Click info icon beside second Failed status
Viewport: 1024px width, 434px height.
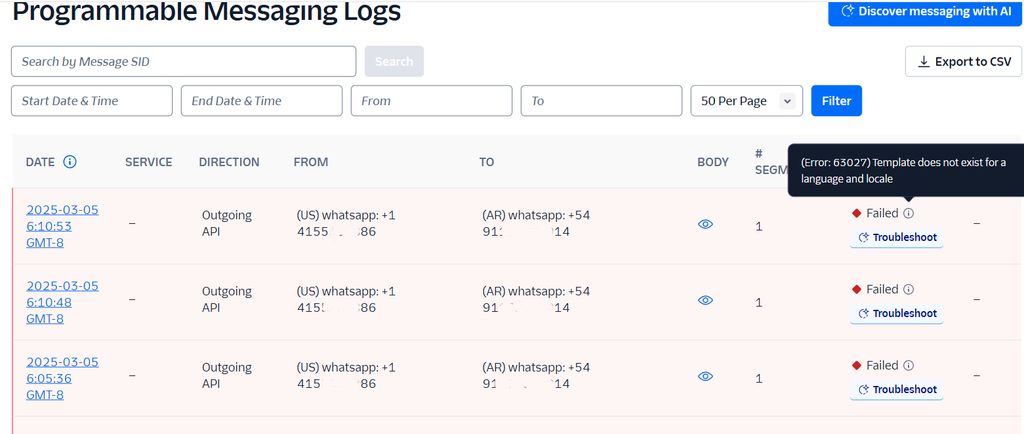coord(908,289)
